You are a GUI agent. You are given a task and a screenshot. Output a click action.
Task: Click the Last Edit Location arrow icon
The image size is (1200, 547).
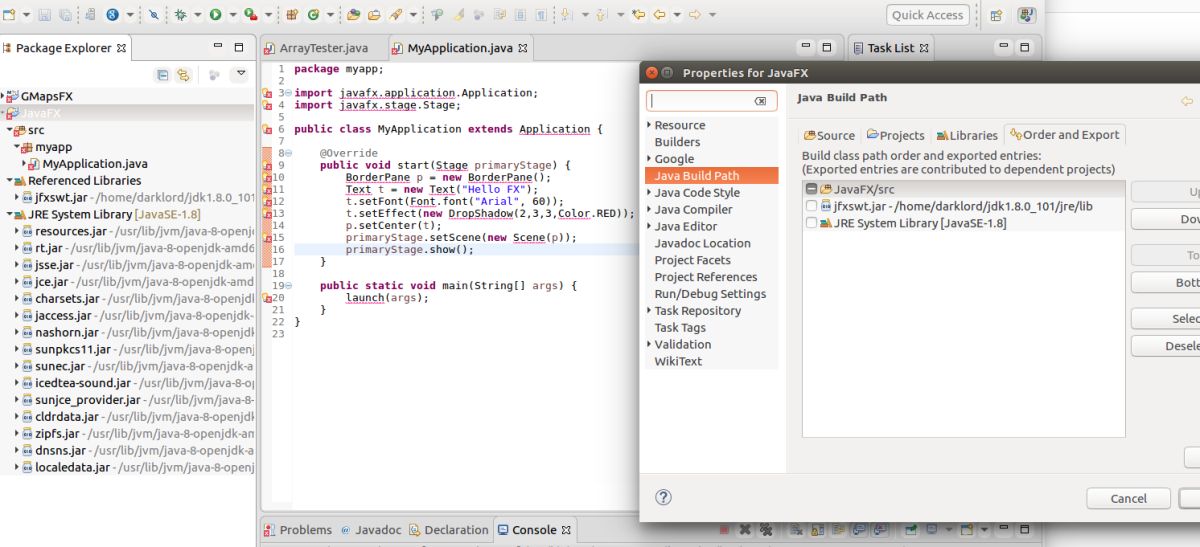(x=637, y=15)
